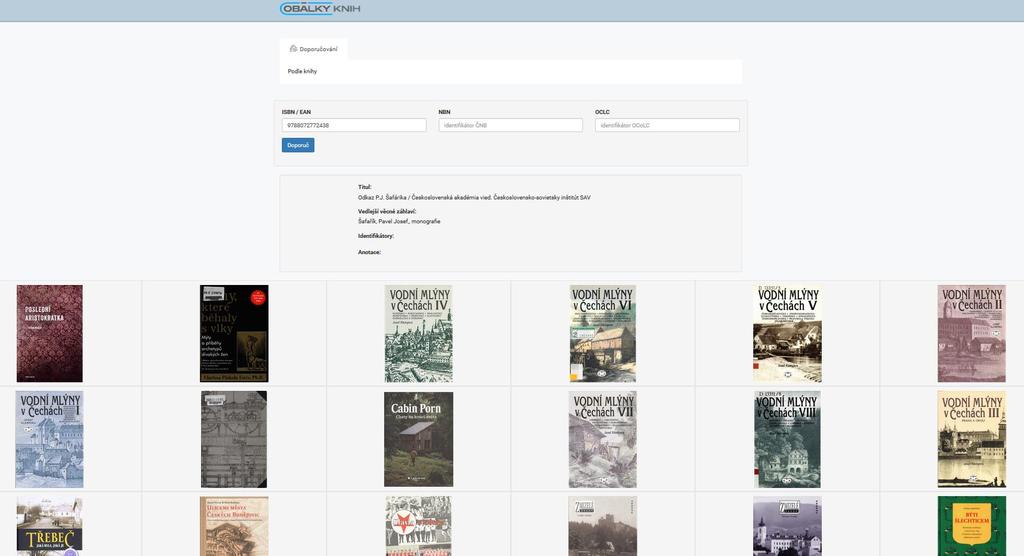Select the Podle knihy option
The height and width of the screenshot is (556, 1024).
click(x=302, y=71)
